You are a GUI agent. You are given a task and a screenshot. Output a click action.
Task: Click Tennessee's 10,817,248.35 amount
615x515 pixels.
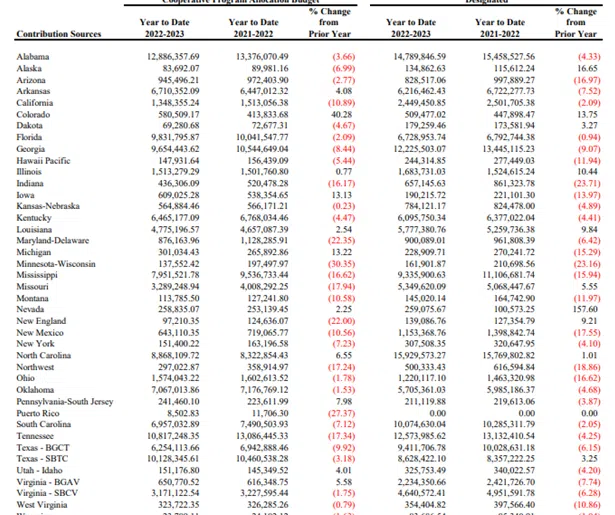(x=173, y=436)
